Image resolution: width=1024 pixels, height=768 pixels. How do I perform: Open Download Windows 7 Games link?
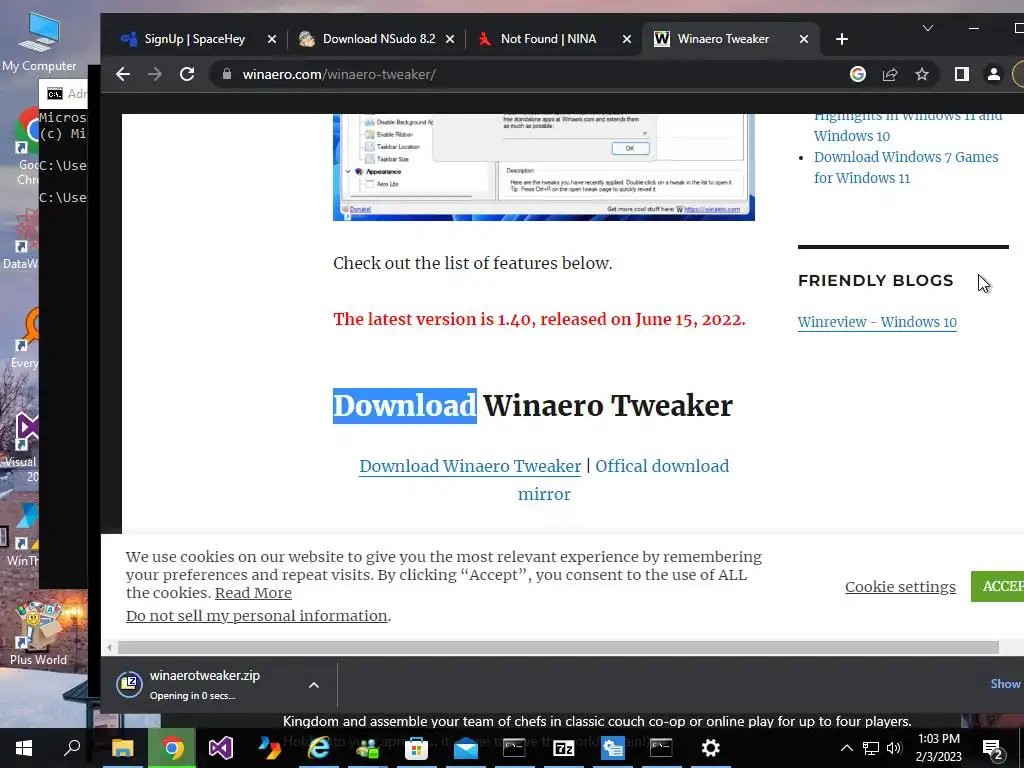pos(906,168)
